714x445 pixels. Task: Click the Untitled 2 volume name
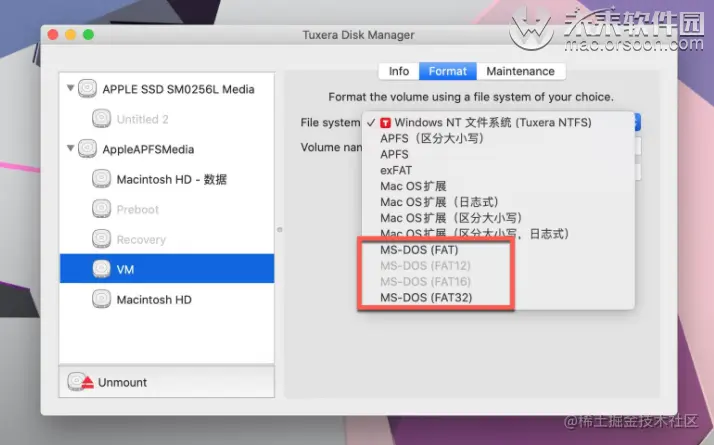click(x=143, y=119)
